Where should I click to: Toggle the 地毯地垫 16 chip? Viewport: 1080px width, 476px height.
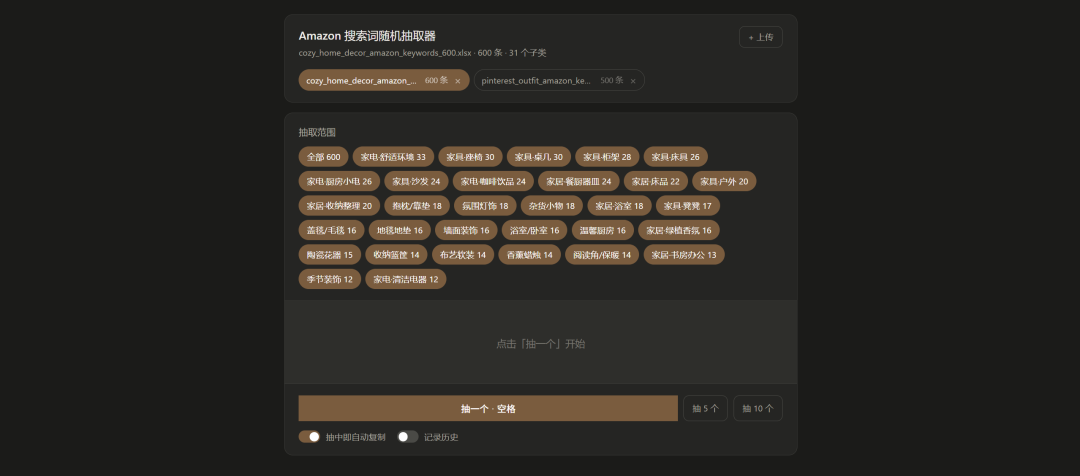[x=399, y=230]
